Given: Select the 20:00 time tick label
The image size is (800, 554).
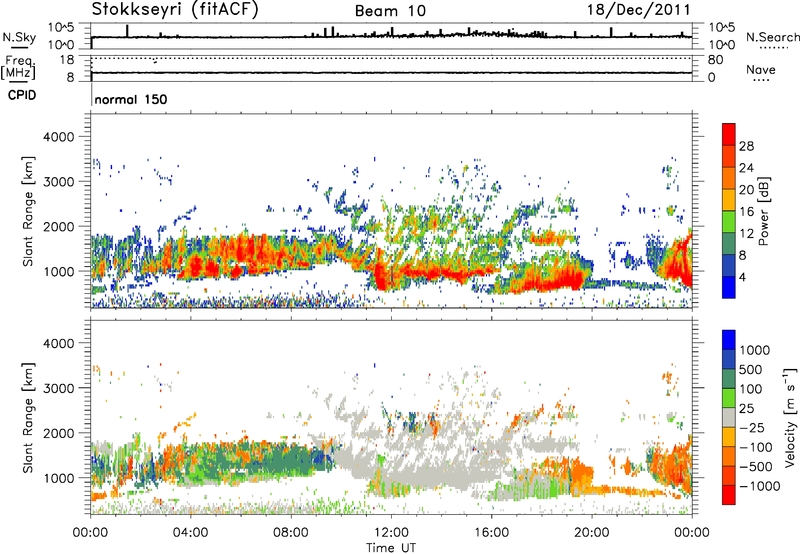Looking at the screenshot, I should point(591,533).
